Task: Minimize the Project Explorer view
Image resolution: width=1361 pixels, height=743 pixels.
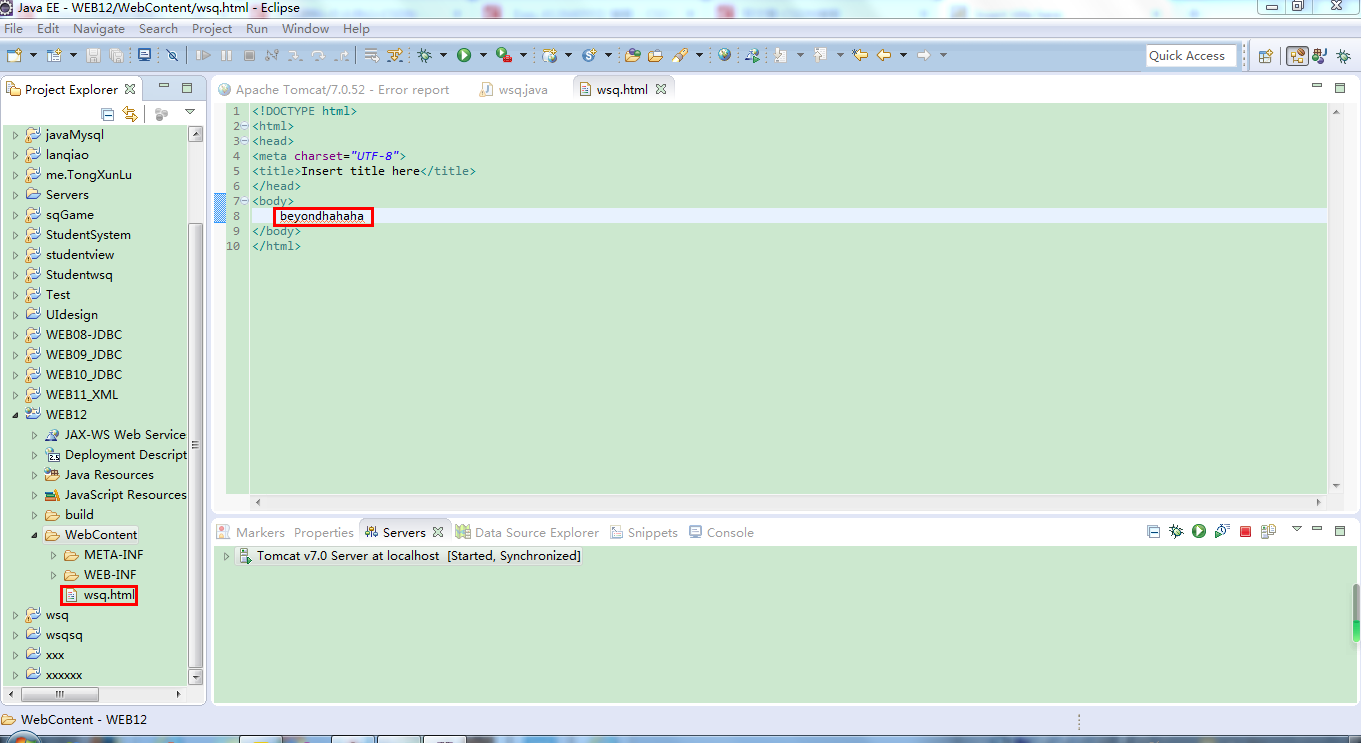Action: (162, 88)
